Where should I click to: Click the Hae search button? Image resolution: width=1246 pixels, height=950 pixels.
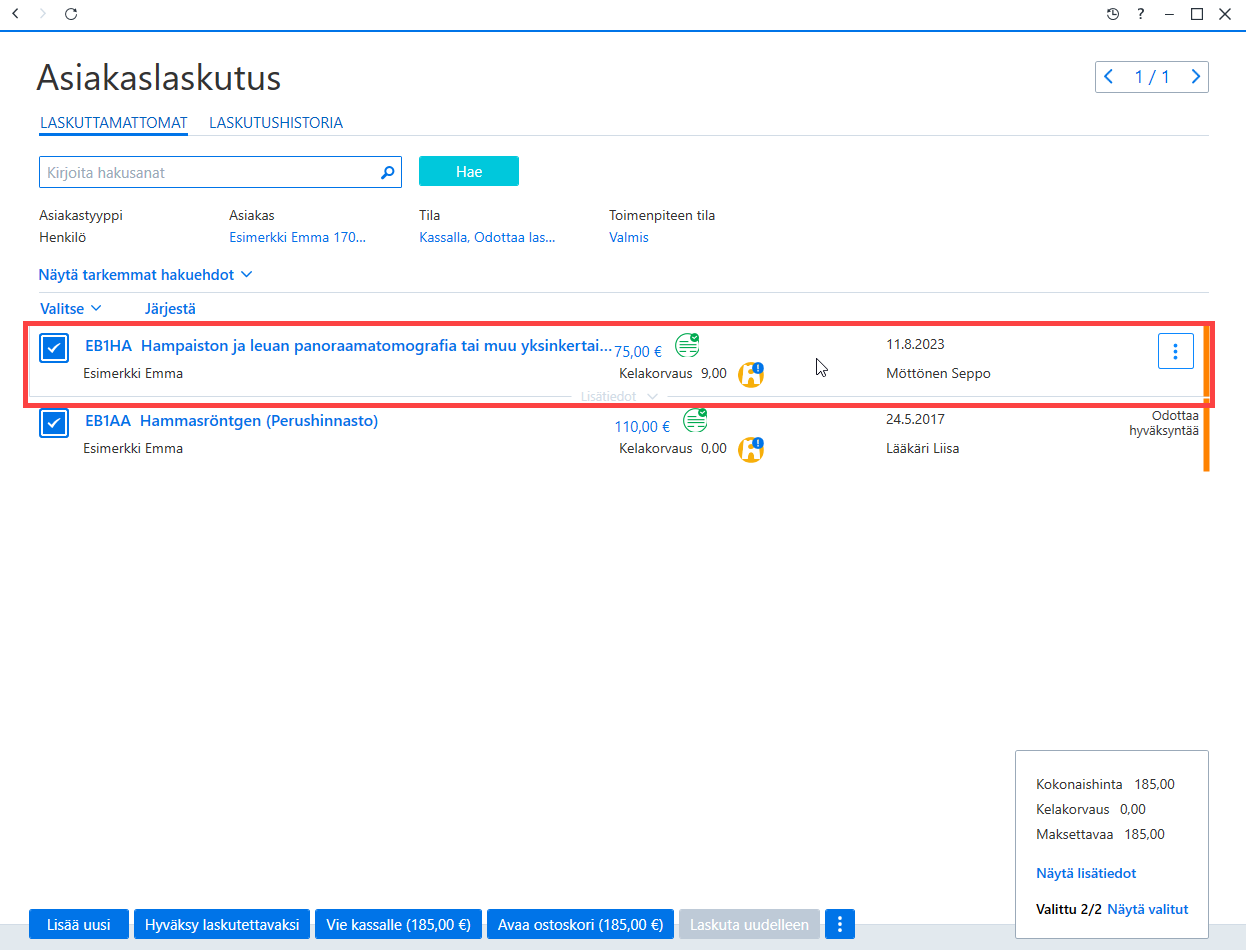(x=469, y=171)
